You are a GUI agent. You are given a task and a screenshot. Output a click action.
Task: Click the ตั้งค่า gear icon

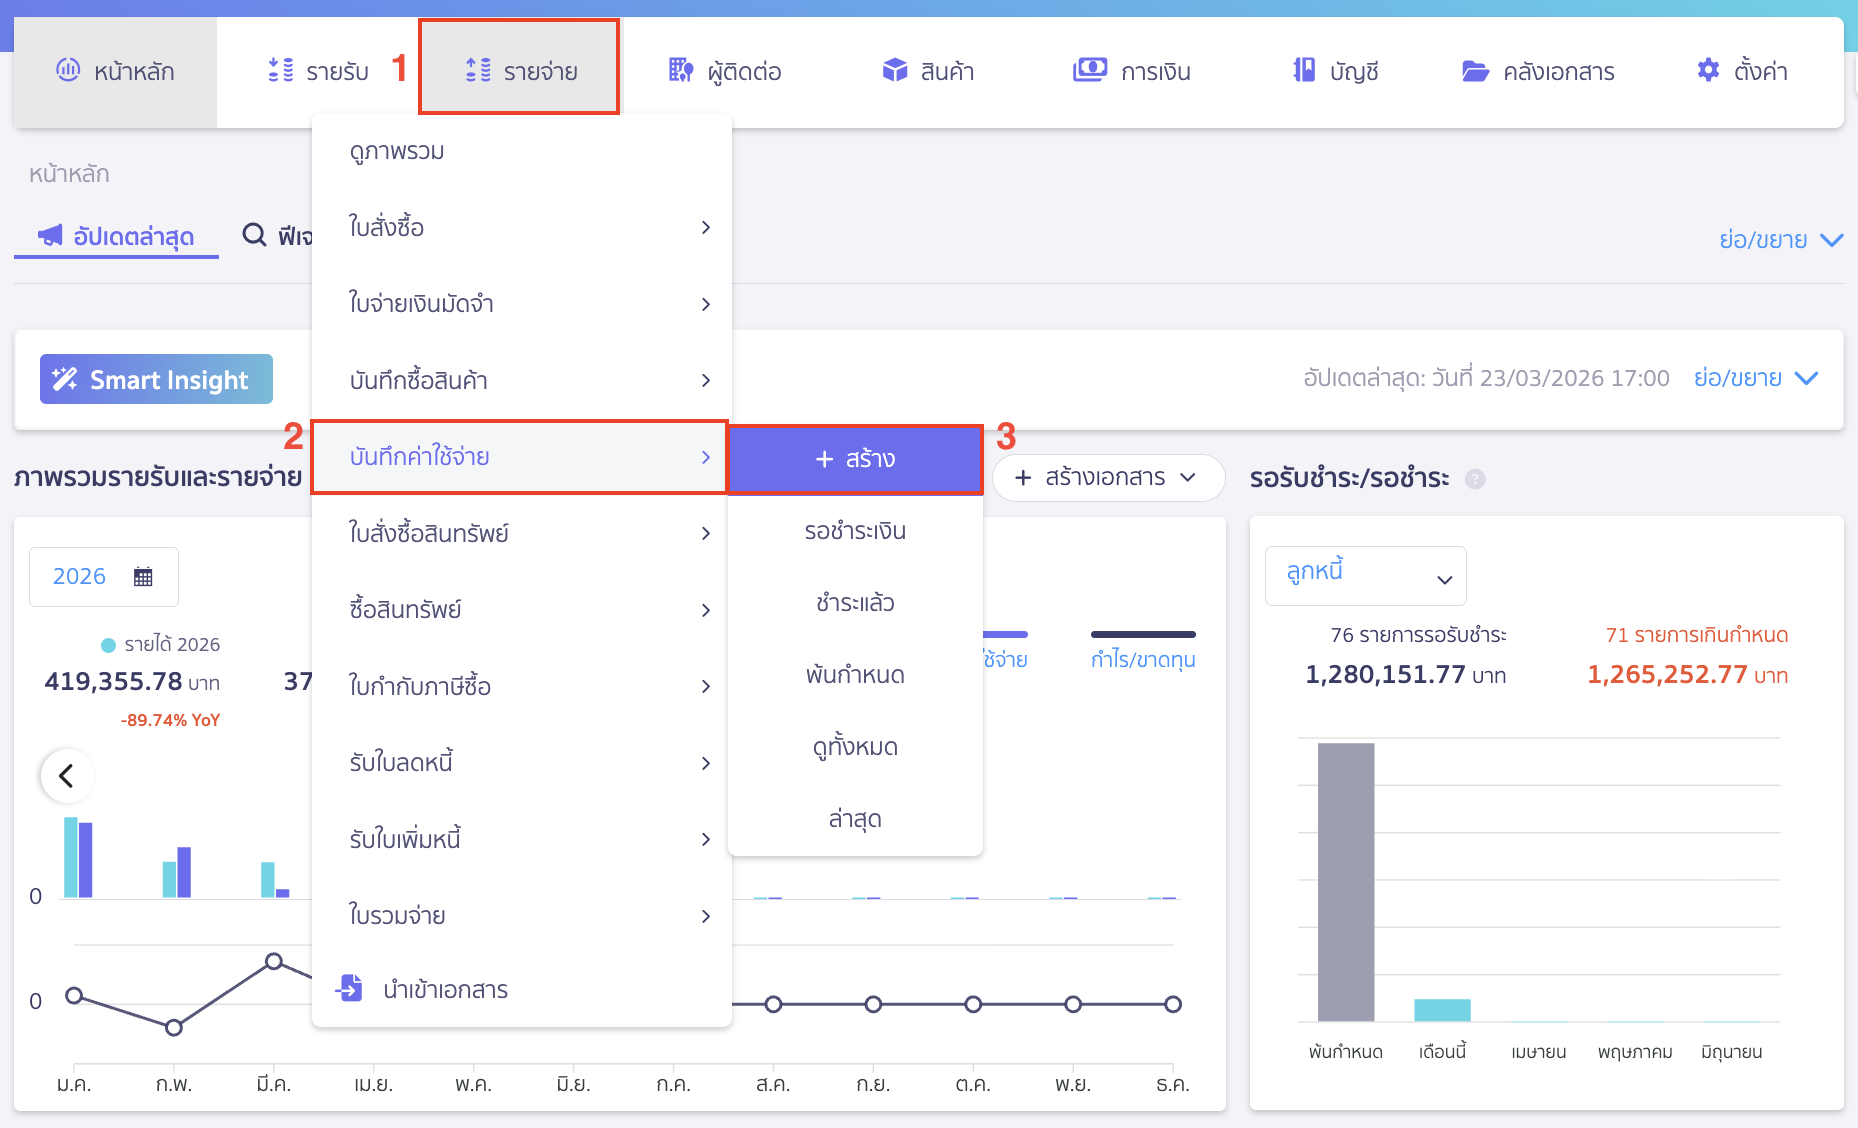[1708, 70]
